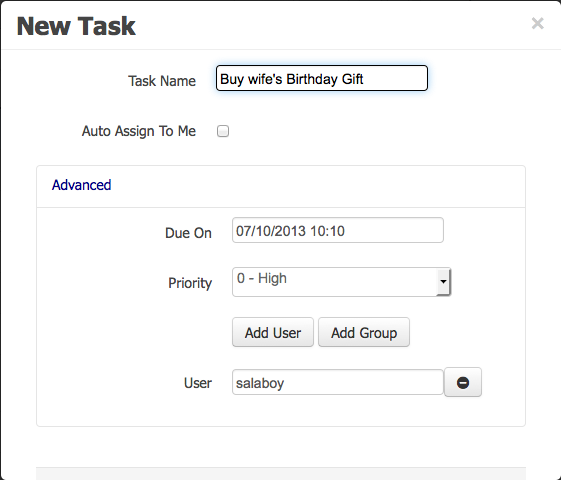Collapse the Advanced section
This screenshot has width=561, height=480.
pyautogui.click(x=82, y=185)
